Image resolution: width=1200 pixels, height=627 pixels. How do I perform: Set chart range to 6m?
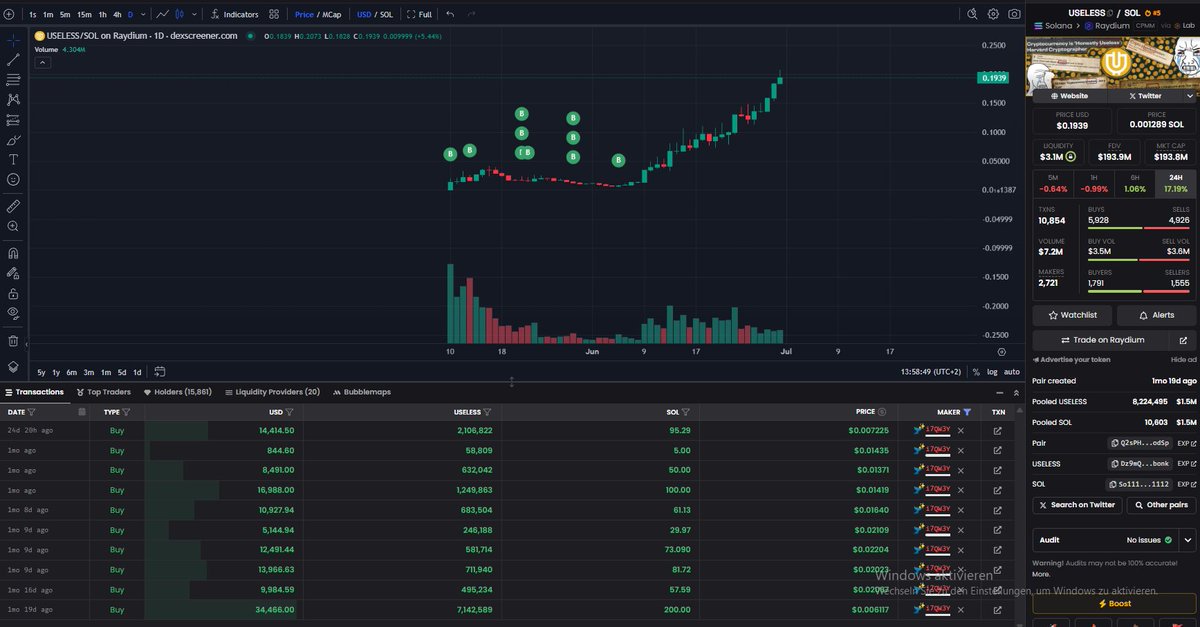72,371
